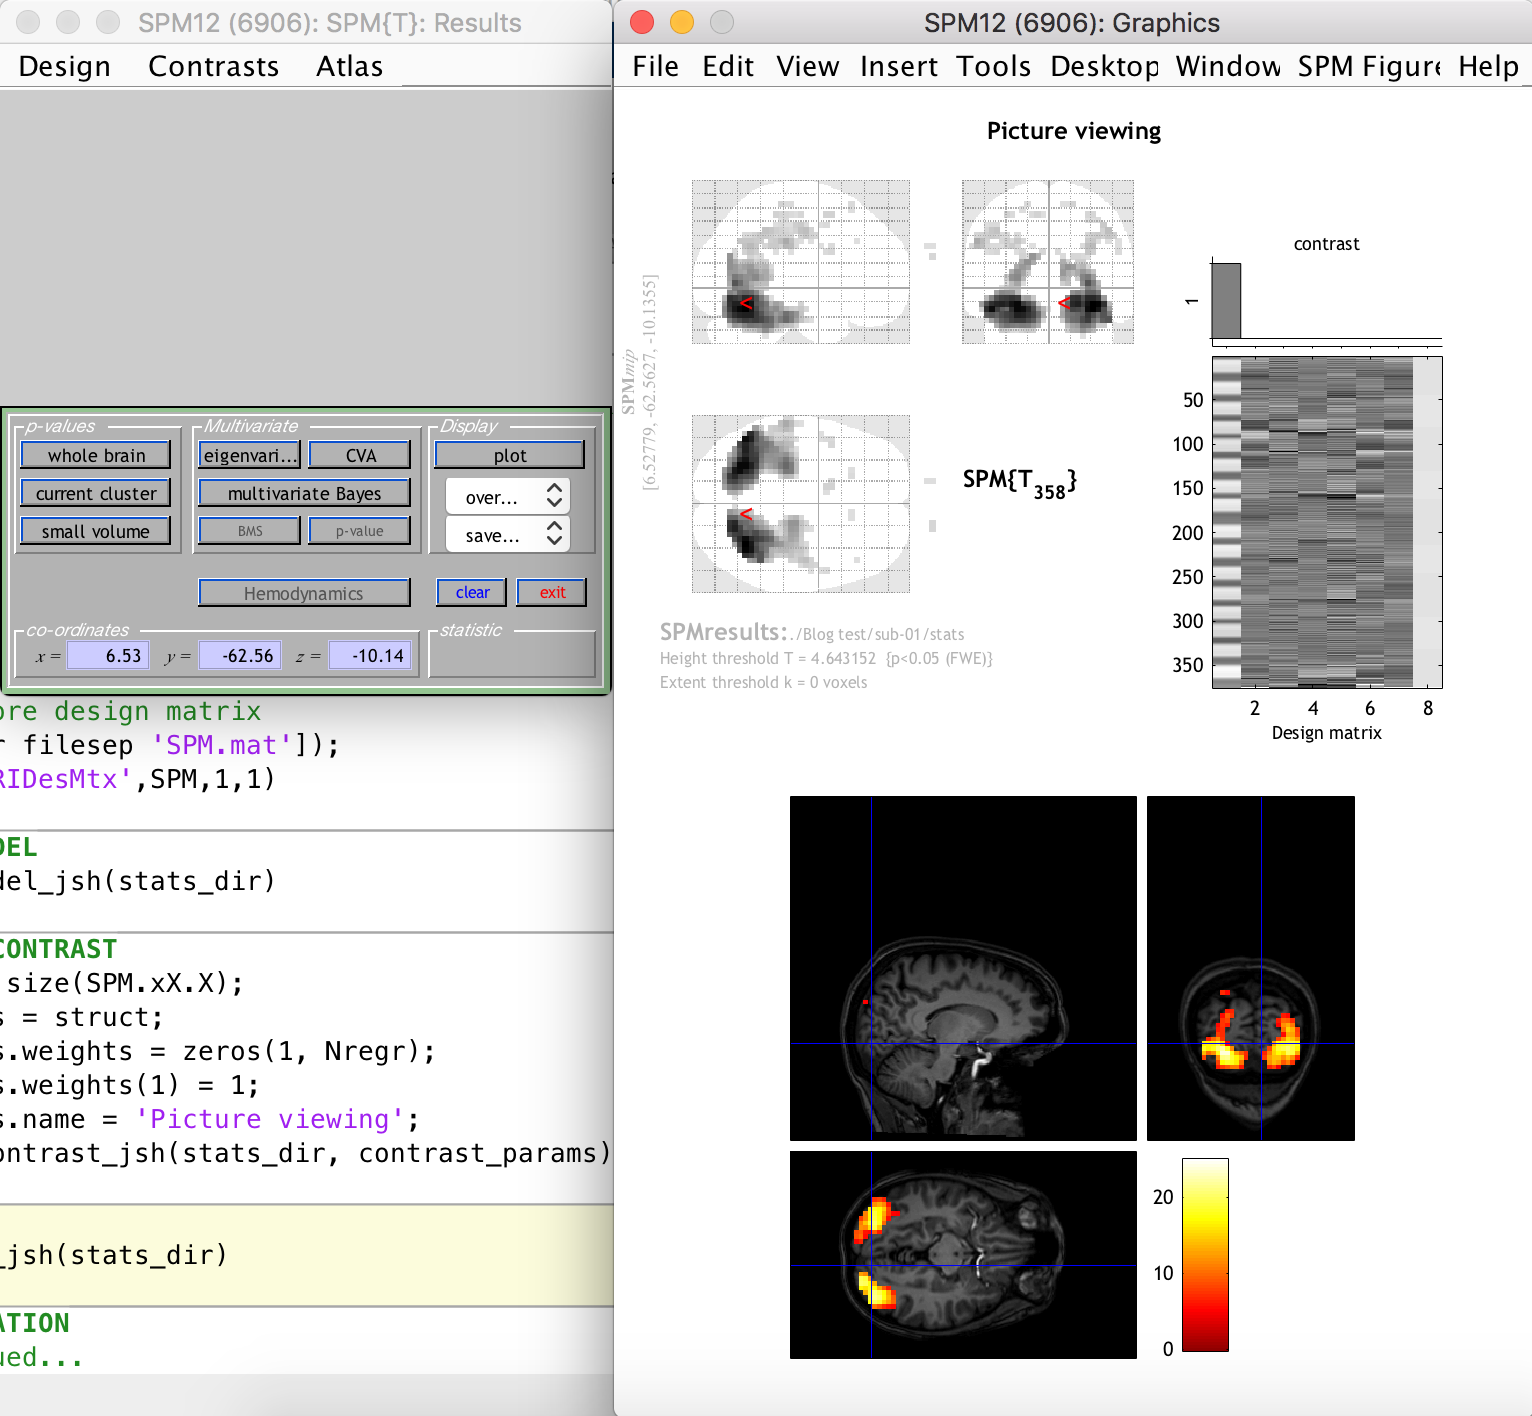Click the s.weights(1) = 1; code line
This screenshot has height=1416, width=1532.
click(129, 1085)
